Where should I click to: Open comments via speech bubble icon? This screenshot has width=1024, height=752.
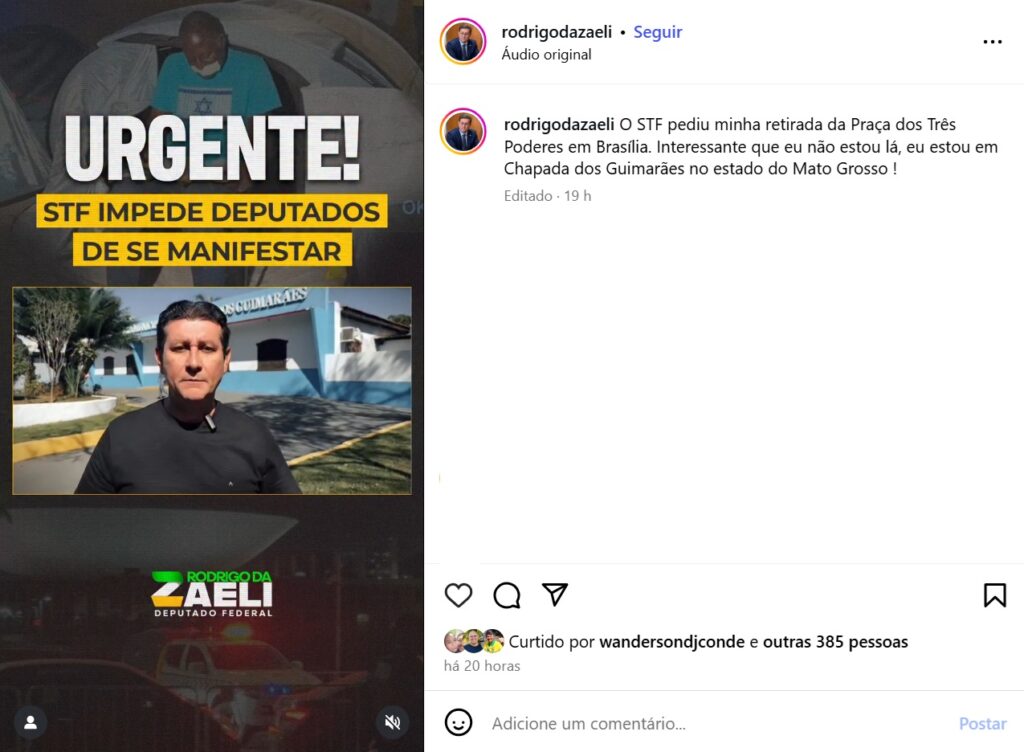click(507, 595)
